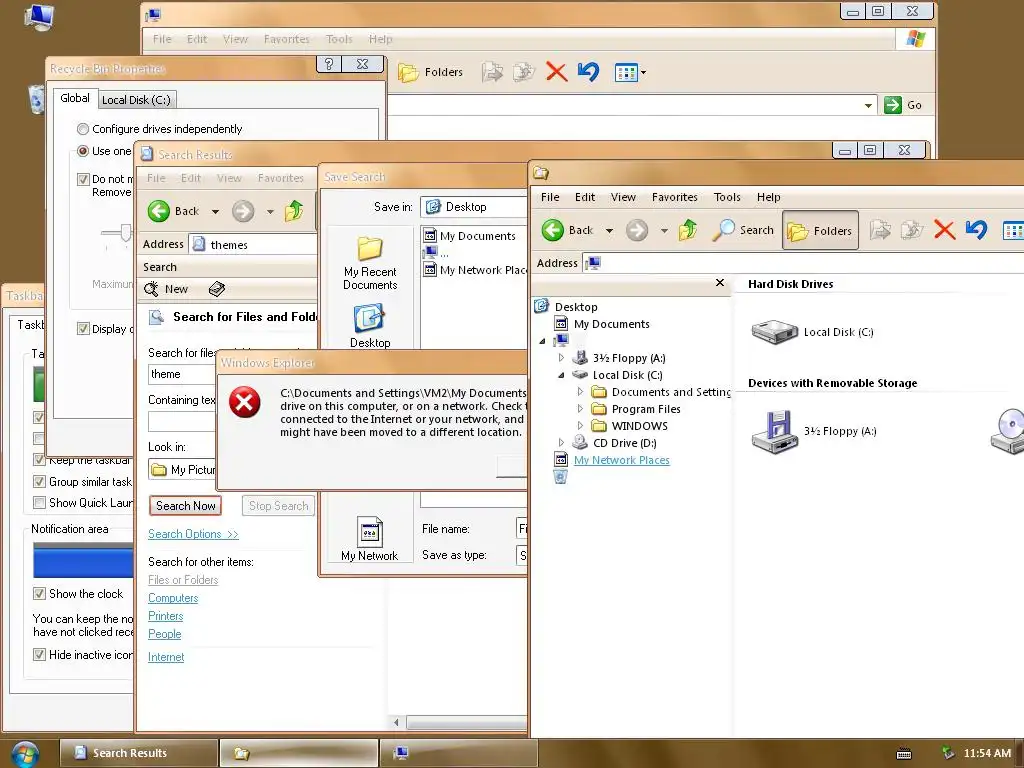Open Search Options link
Viewport: 1024px width, 768px height.
pos(193,534)
